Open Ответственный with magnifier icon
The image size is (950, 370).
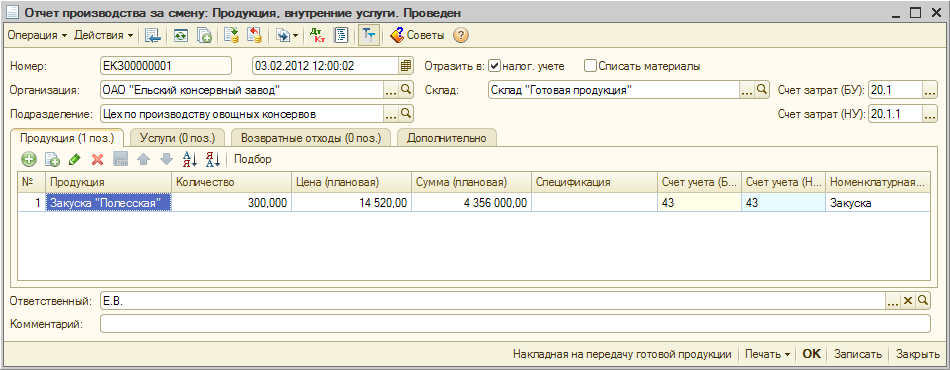click(x=923, y=300)
